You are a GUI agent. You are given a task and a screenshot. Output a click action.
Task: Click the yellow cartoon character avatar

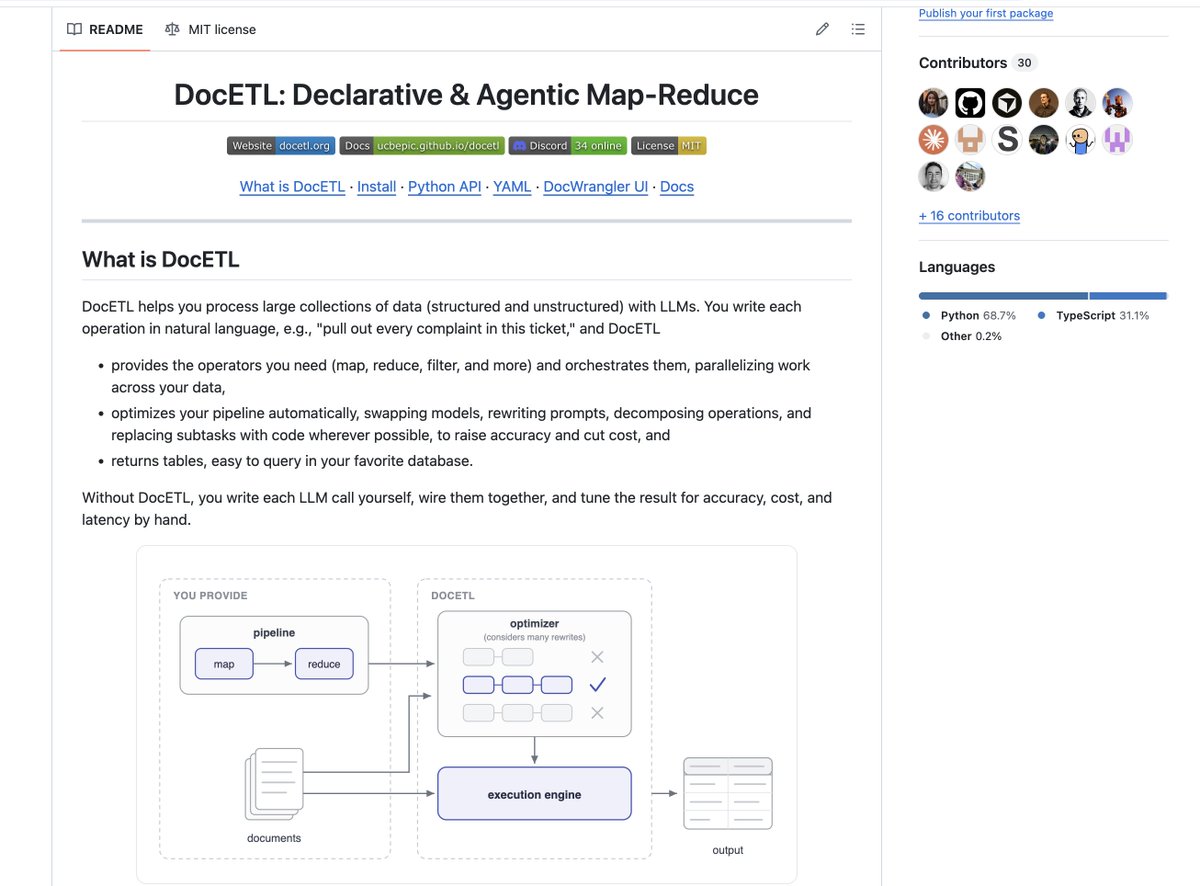pos(1081,140)
